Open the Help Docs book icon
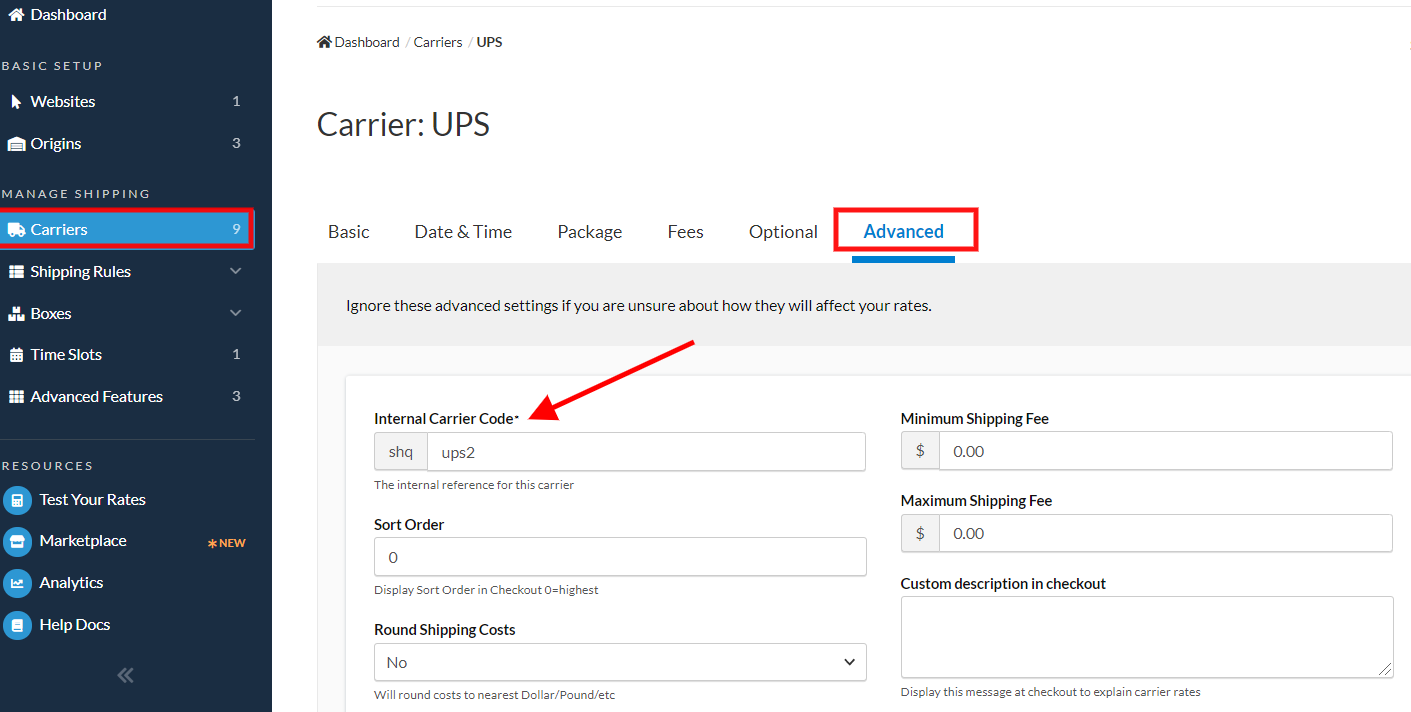This screenshot has width=1411, height=712. pyautogui.click(x=17, y=625)
